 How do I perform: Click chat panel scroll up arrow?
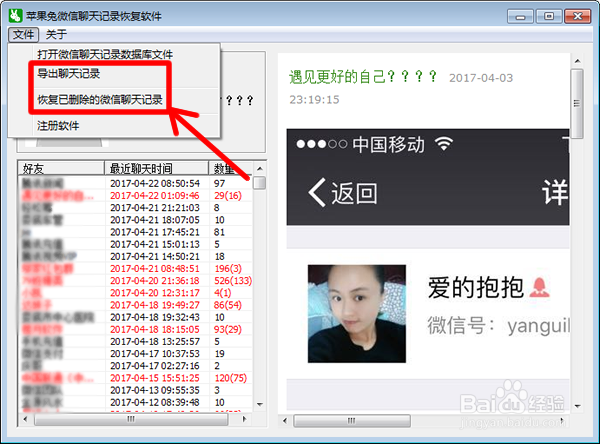point(577,61)
